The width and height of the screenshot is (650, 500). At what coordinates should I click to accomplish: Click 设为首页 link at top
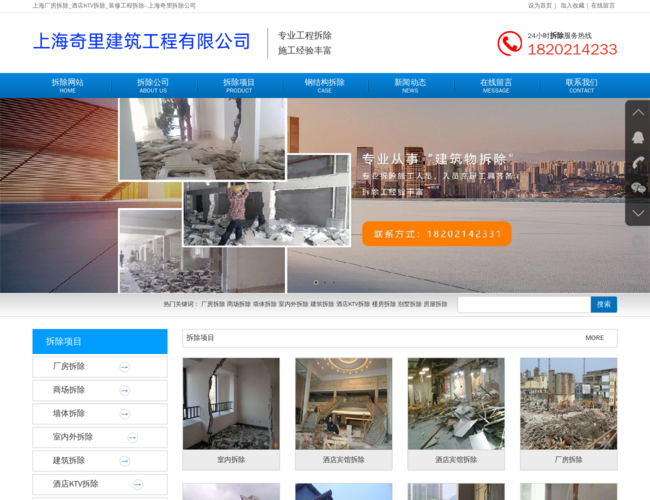point(540,6)
